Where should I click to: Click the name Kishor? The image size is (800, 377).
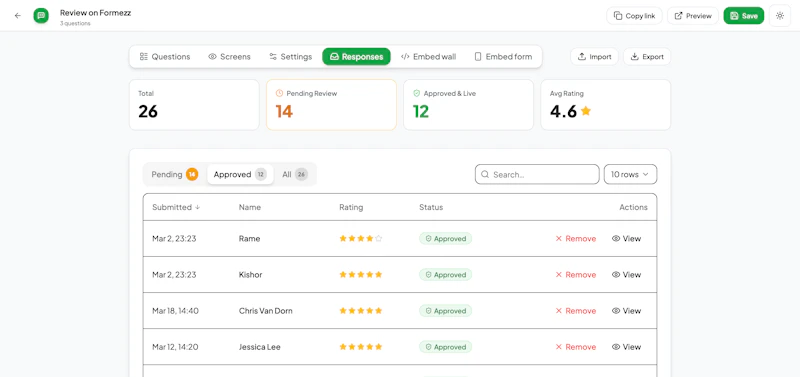(251, 274)
